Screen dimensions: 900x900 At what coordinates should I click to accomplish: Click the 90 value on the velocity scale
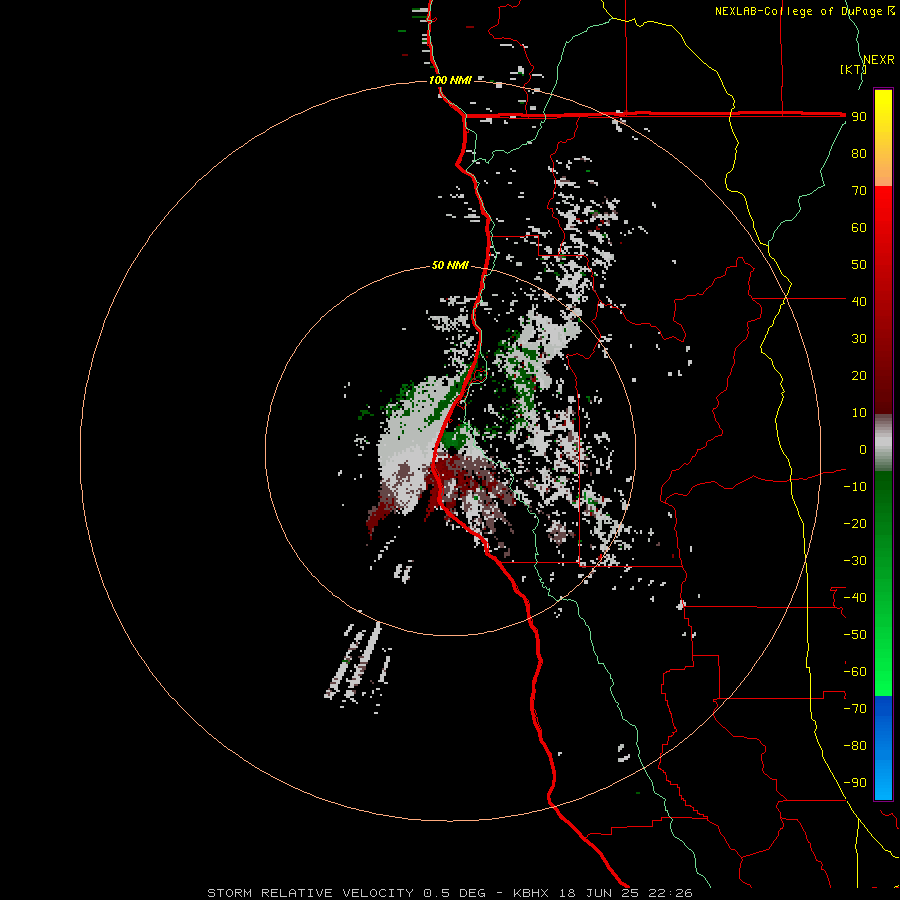pyautogui.click(x=859, y=117)
